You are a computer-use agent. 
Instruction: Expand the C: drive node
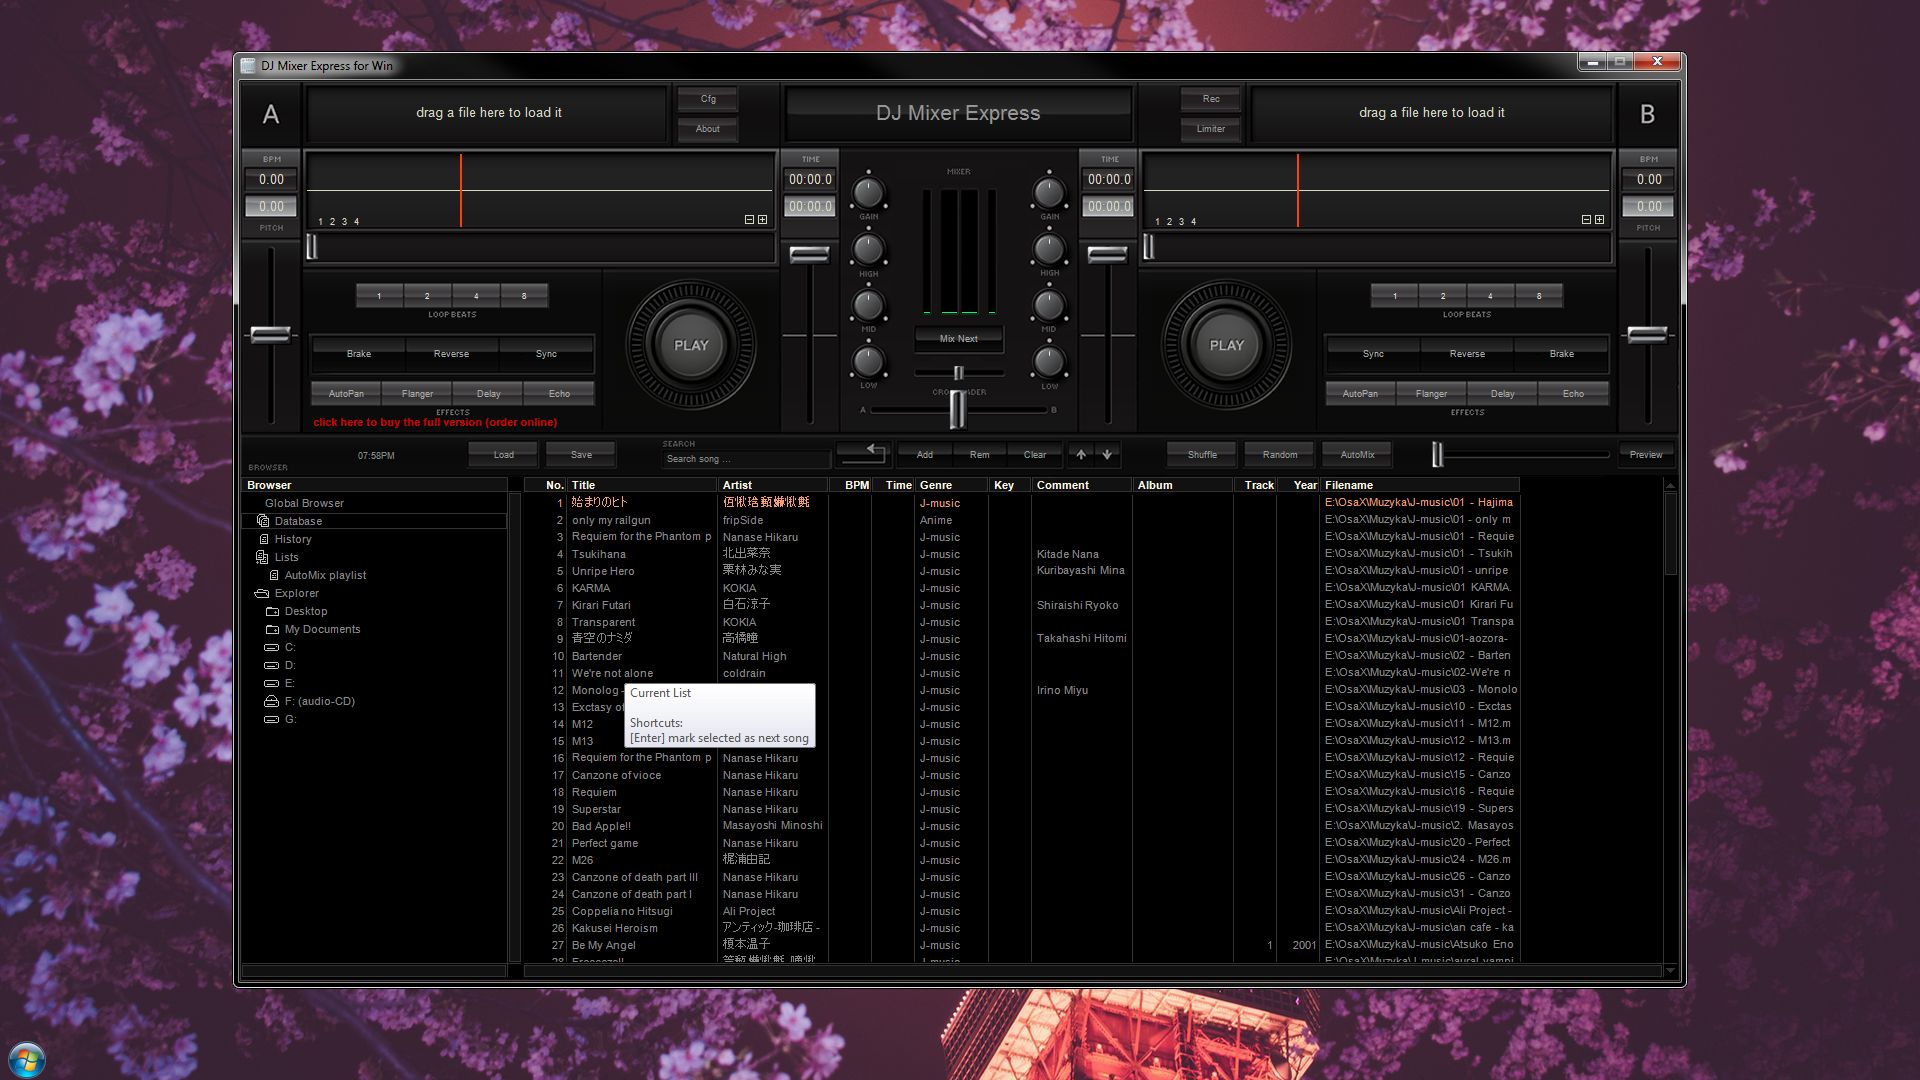tap(271, 647)
